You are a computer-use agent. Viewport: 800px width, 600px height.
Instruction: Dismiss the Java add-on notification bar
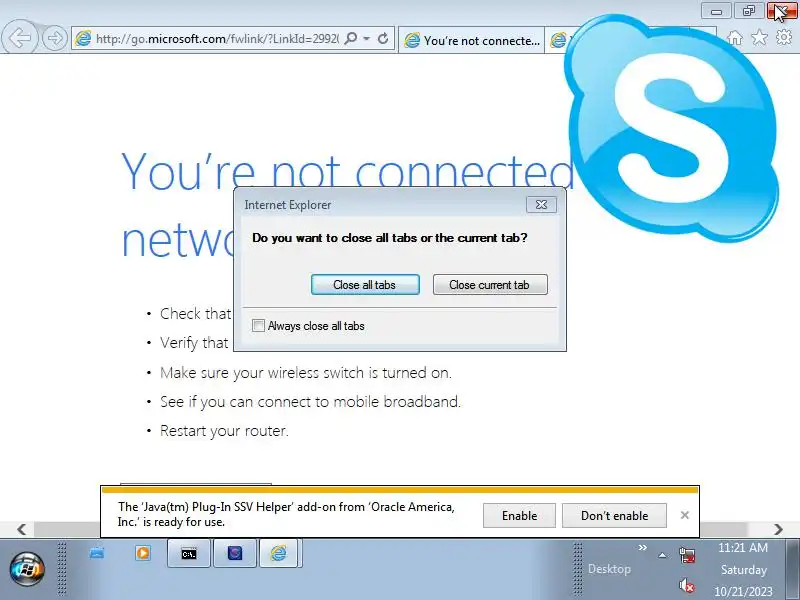(685, 515)
